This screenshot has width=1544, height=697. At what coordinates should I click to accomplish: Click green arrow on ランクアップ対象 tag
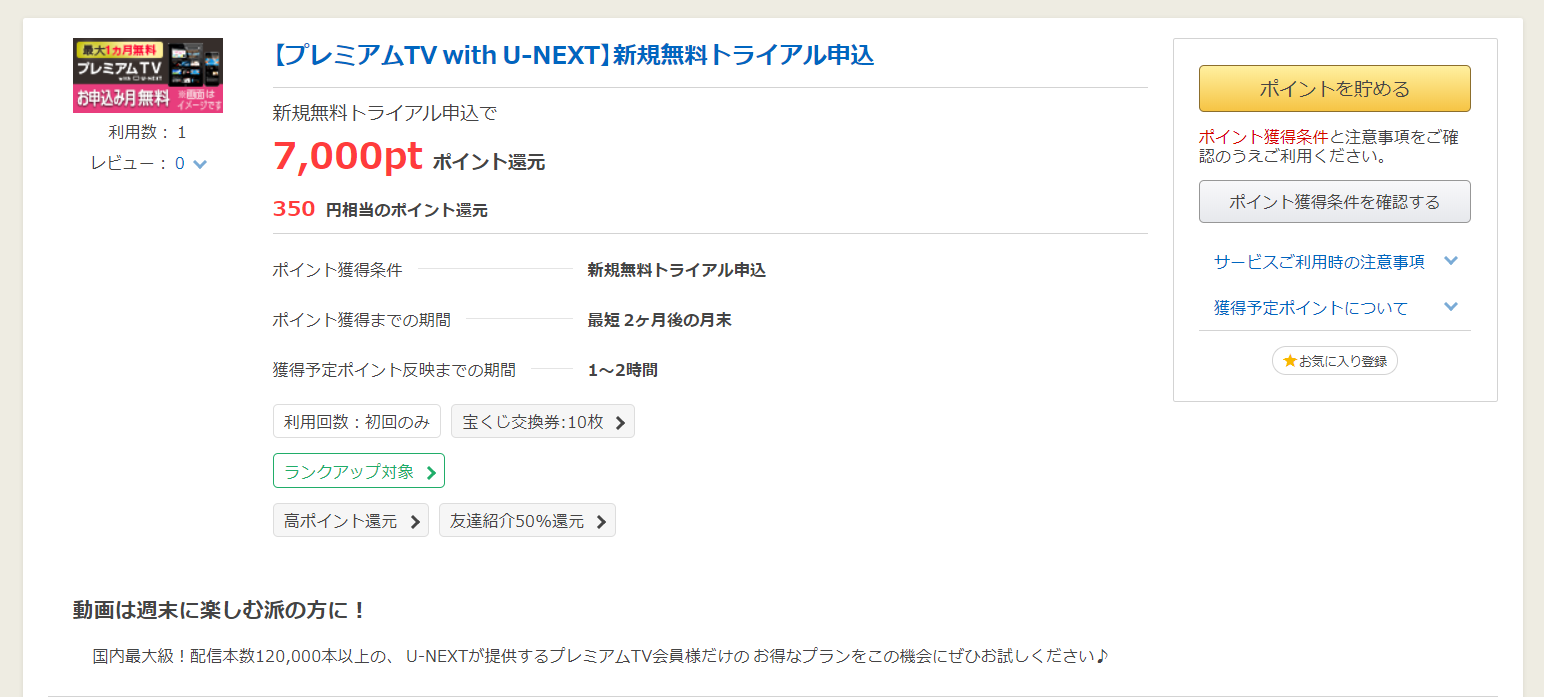coord(431,472)
